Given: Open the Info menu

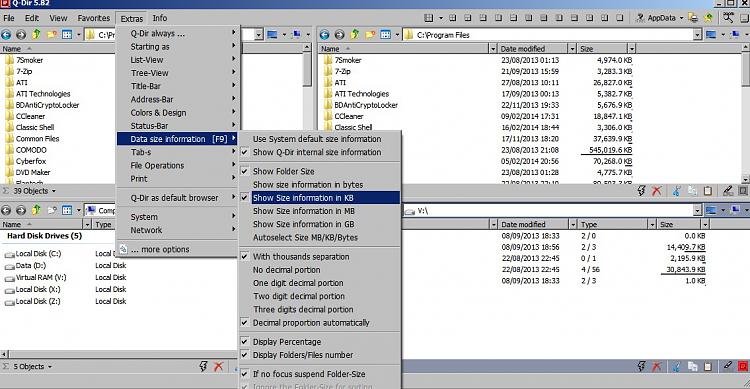Looking at the screenshot, I should 160,18.
